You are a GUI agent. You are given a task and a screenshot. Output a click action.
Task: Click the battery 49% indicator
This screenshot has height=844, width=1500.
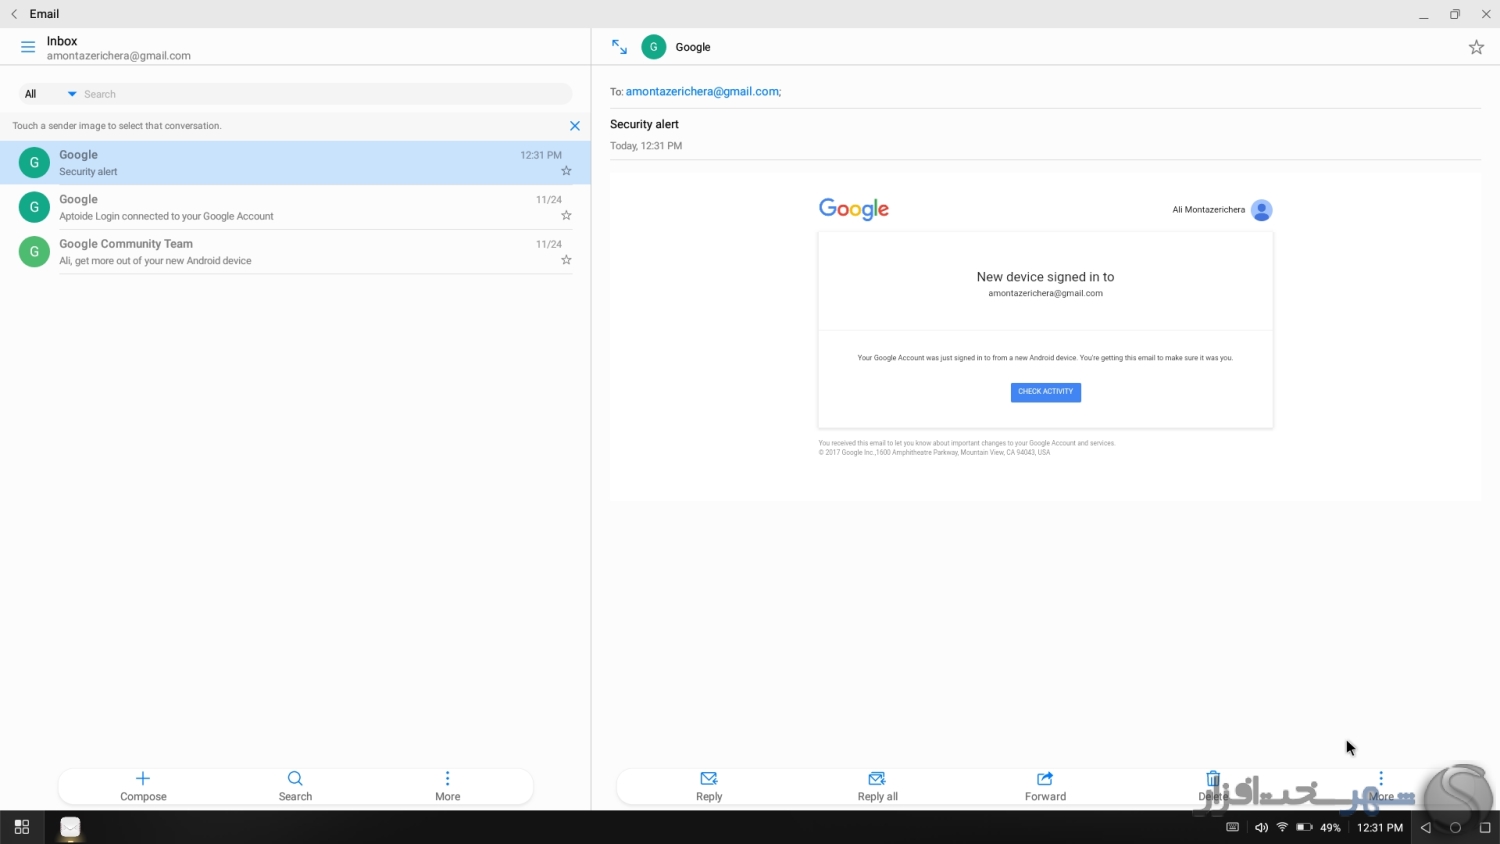click(1319, 827)
